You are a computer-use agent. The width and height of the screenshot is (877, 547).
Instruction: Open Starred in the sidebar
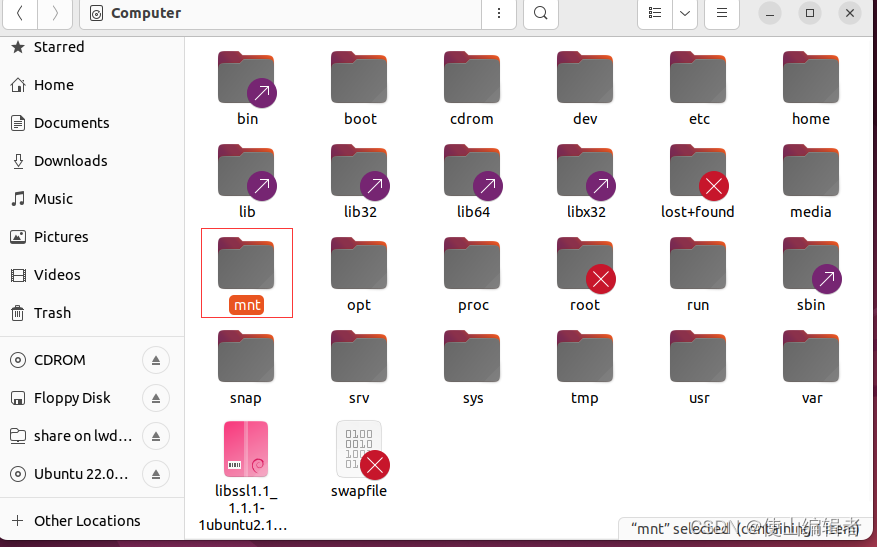point(92,47)
